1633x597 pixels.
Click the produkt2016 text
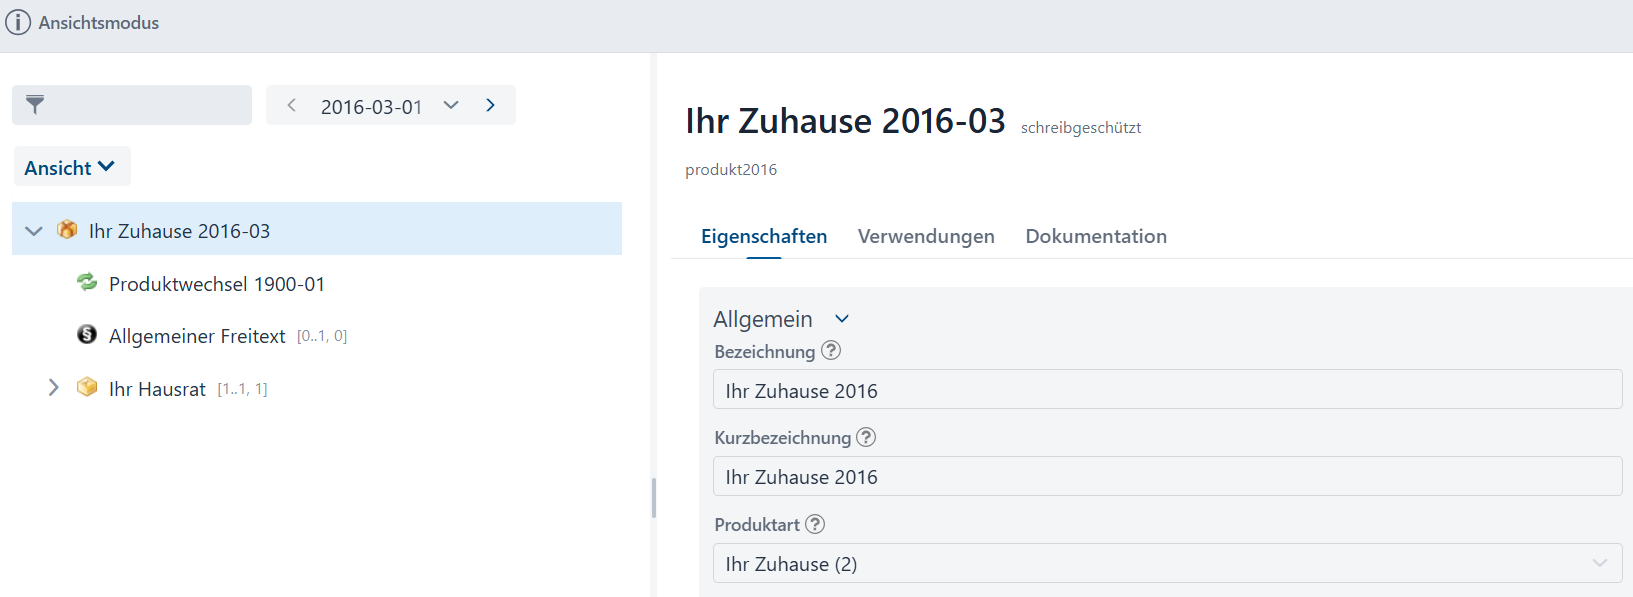731,170
